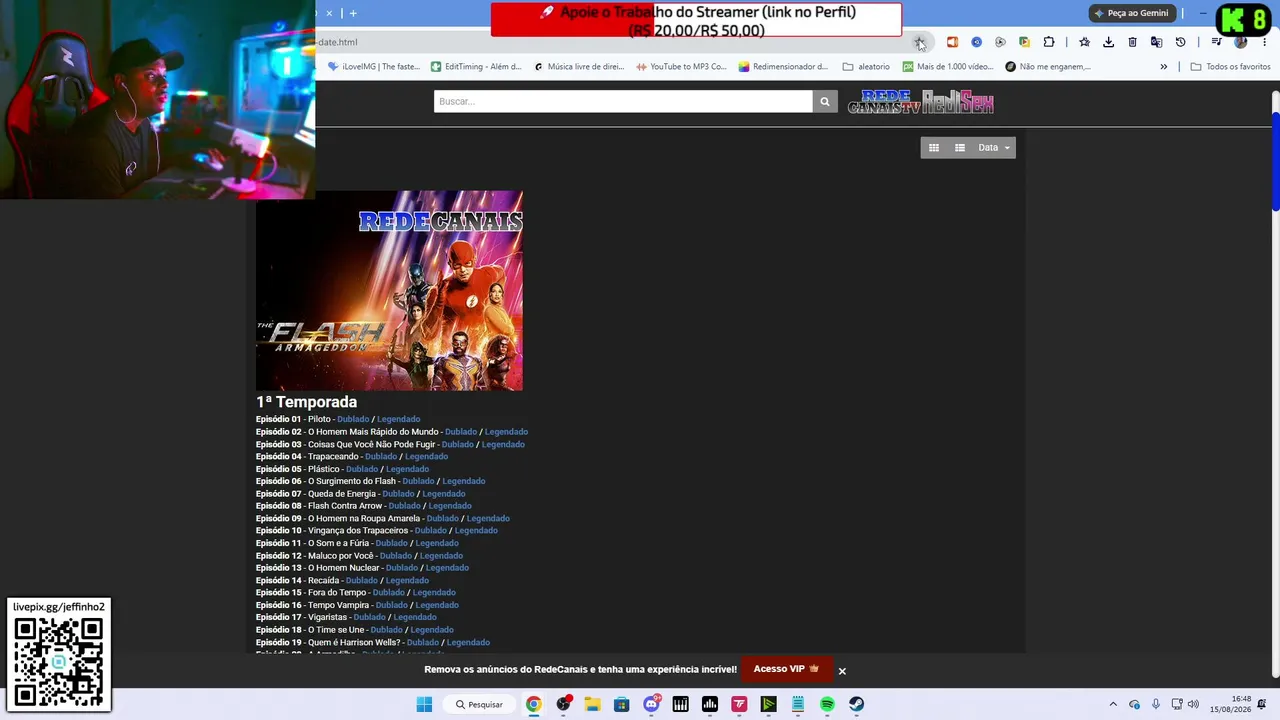
Task: Open Google Chrome from the taskbar
Action: pos(534,704)
